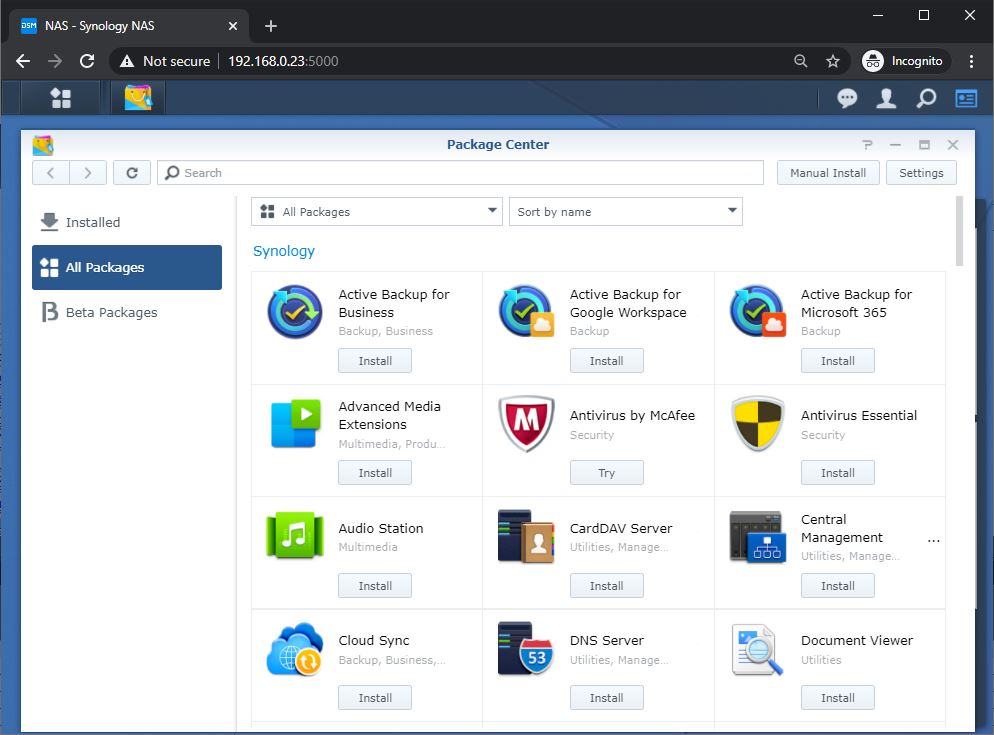This screenshot has height=735, width=994.
Task: Install CardDAV Server package
Action: coord(607,585)
